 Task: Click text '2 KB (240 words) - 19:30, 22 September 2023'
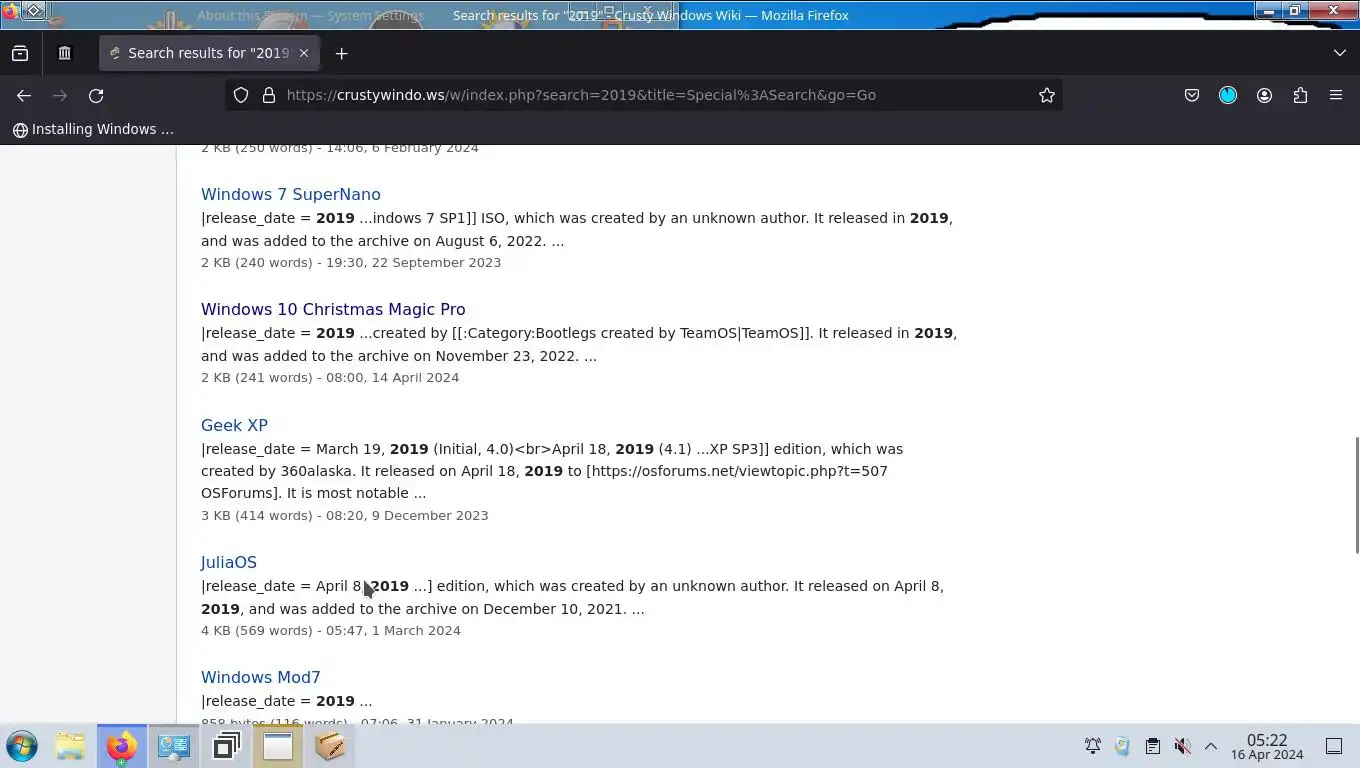351,262
